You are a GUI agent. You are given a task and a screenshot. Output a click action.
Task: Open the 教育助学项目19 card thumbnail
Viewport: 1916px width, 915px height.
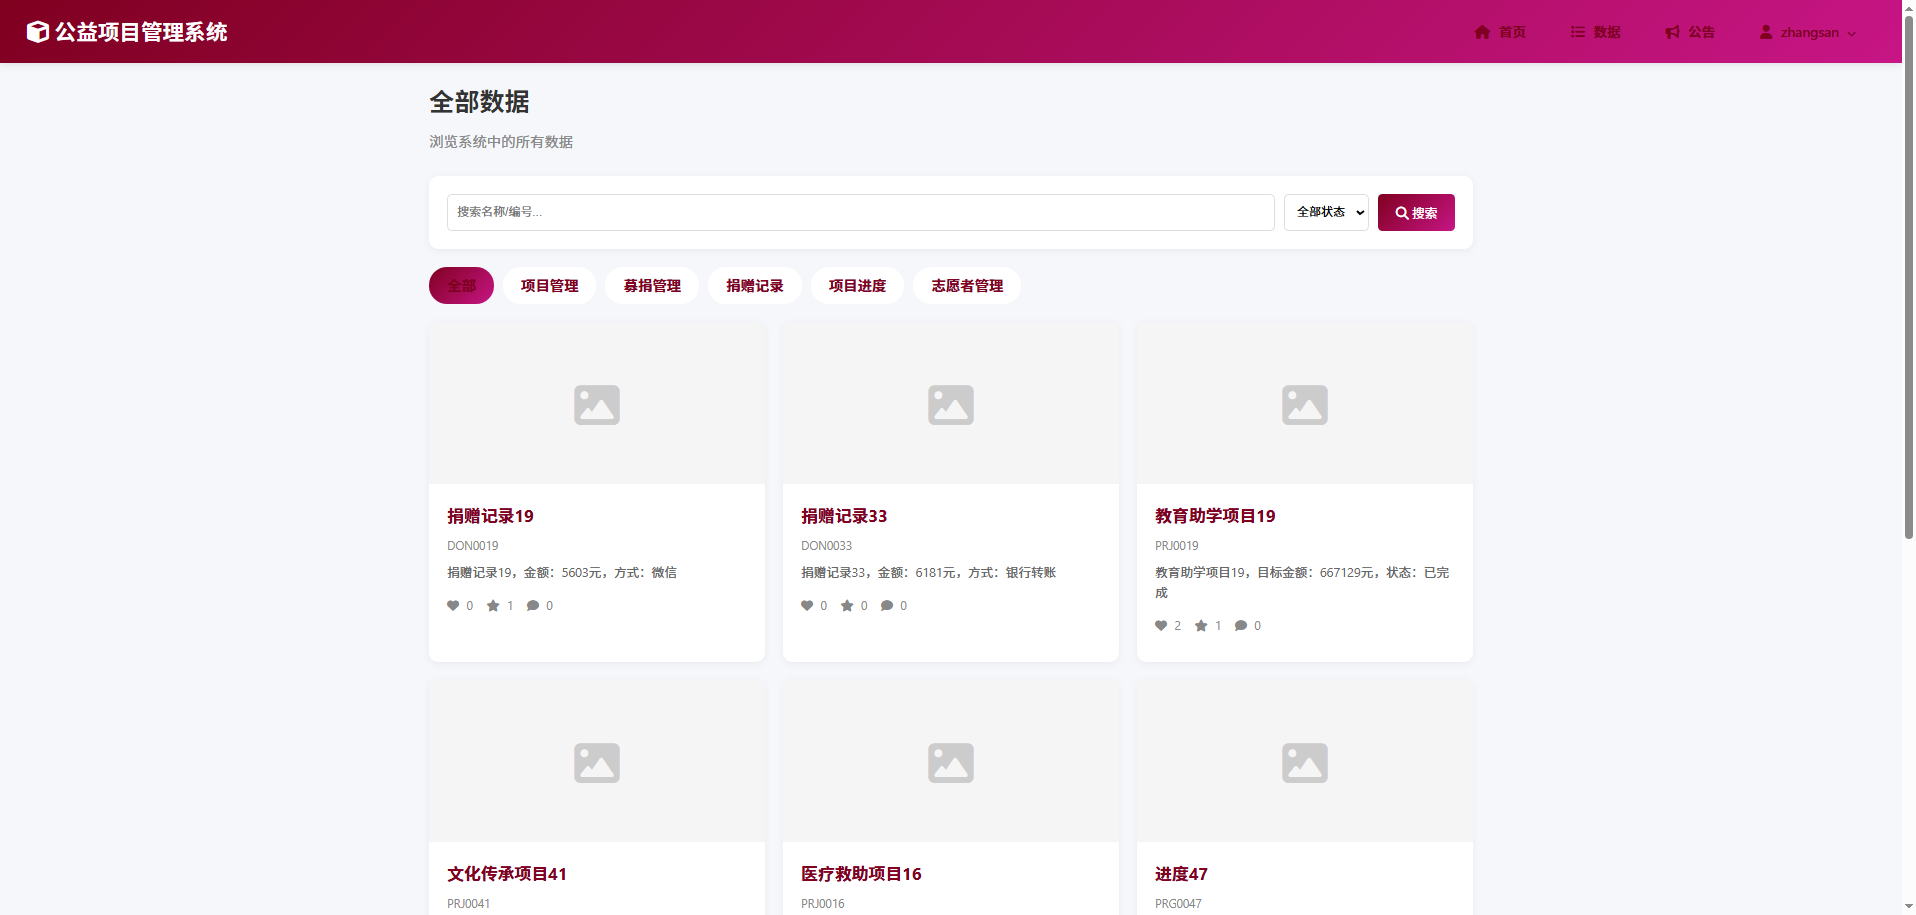1305,404
